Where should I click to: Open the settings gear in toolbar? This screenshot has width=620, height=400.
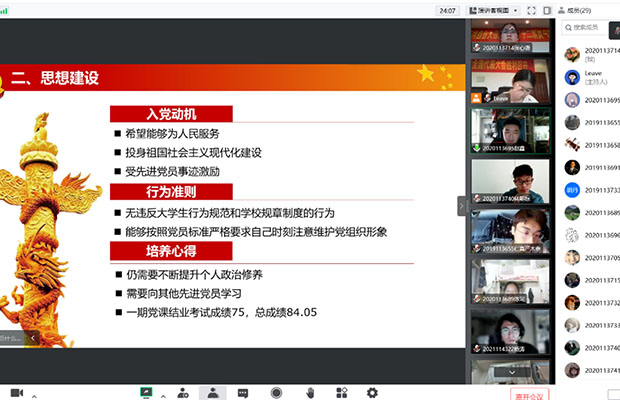click(372, 393)
